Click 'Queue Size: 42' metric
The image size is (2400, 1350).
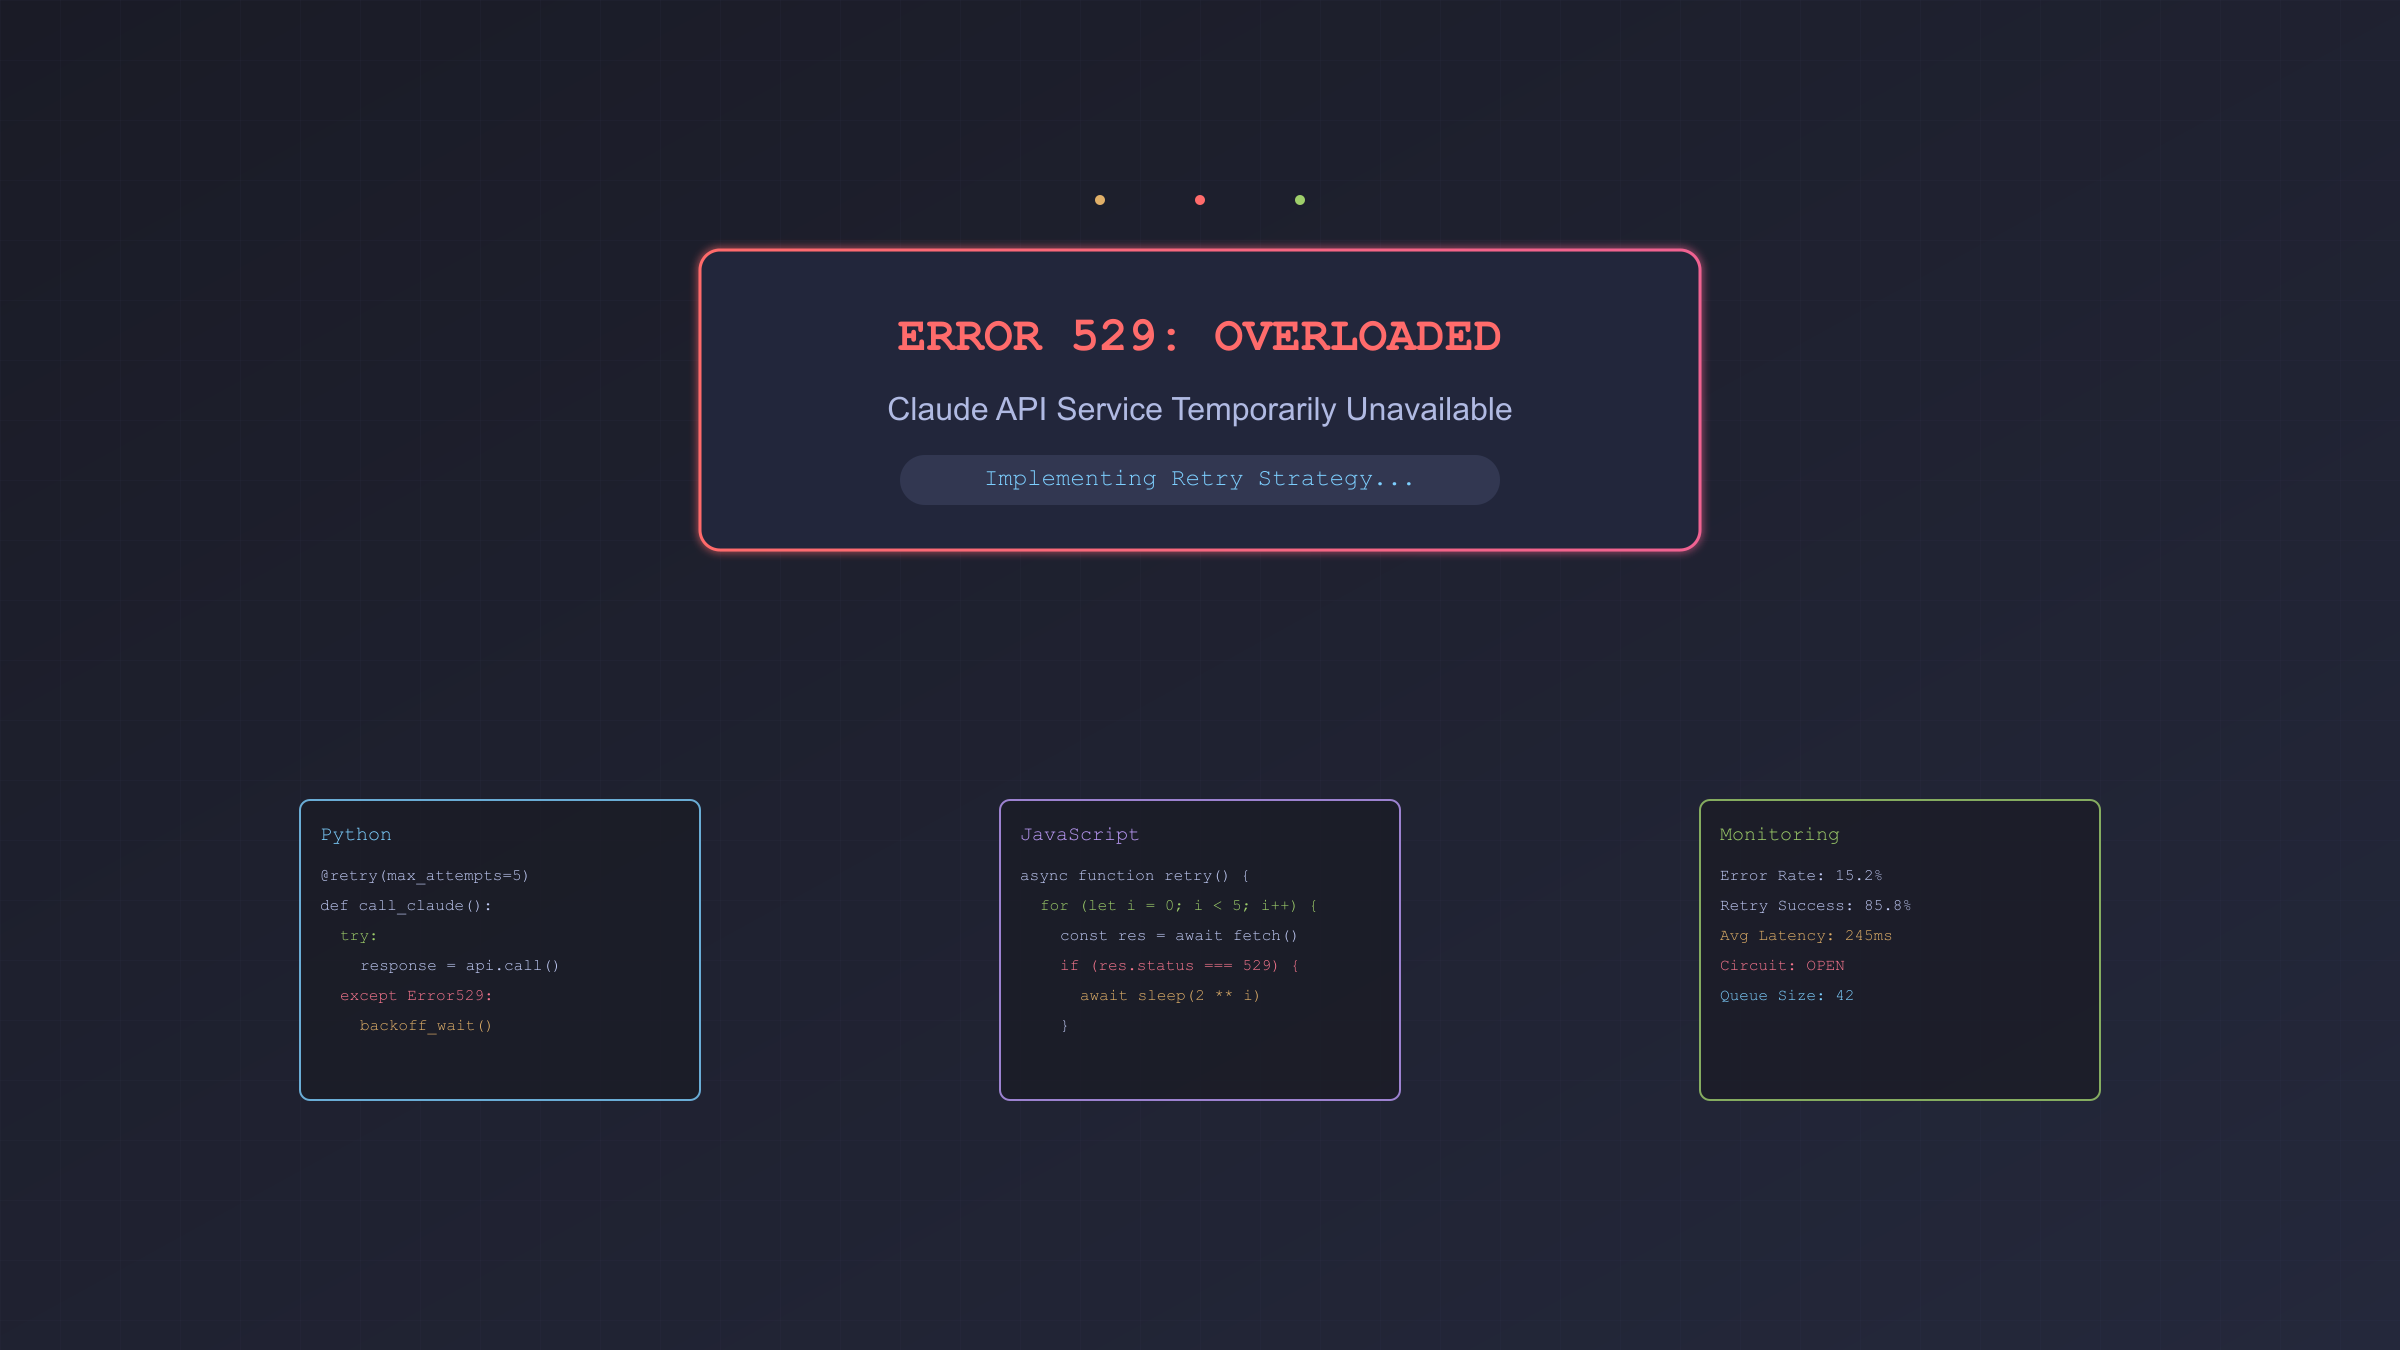[x=1787, y=996]
